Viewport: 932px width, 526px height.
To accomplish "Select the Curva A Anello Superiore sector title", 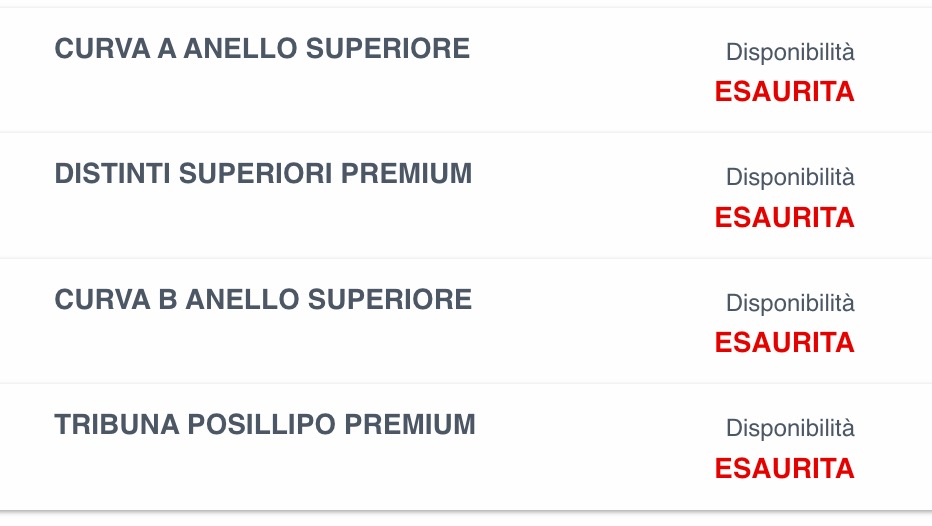I will [262, 48].
